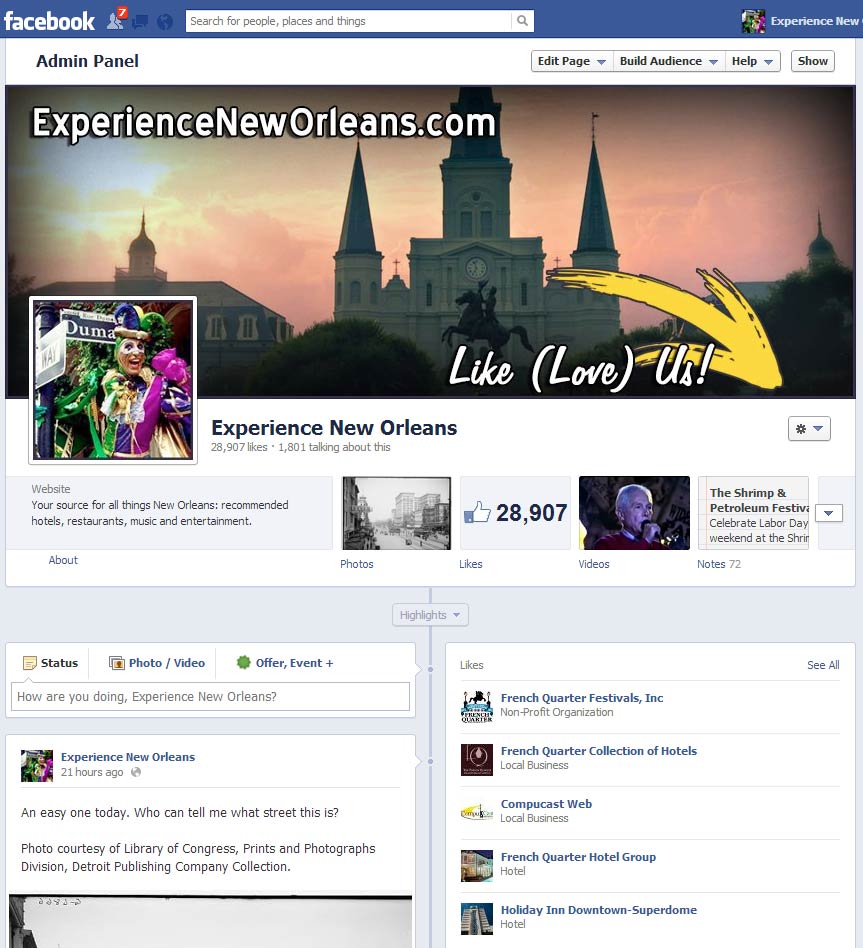Open French Quarter Hotel Group icon
The width and height of the screenshot is (863, 948).
[x=477, y=866]
